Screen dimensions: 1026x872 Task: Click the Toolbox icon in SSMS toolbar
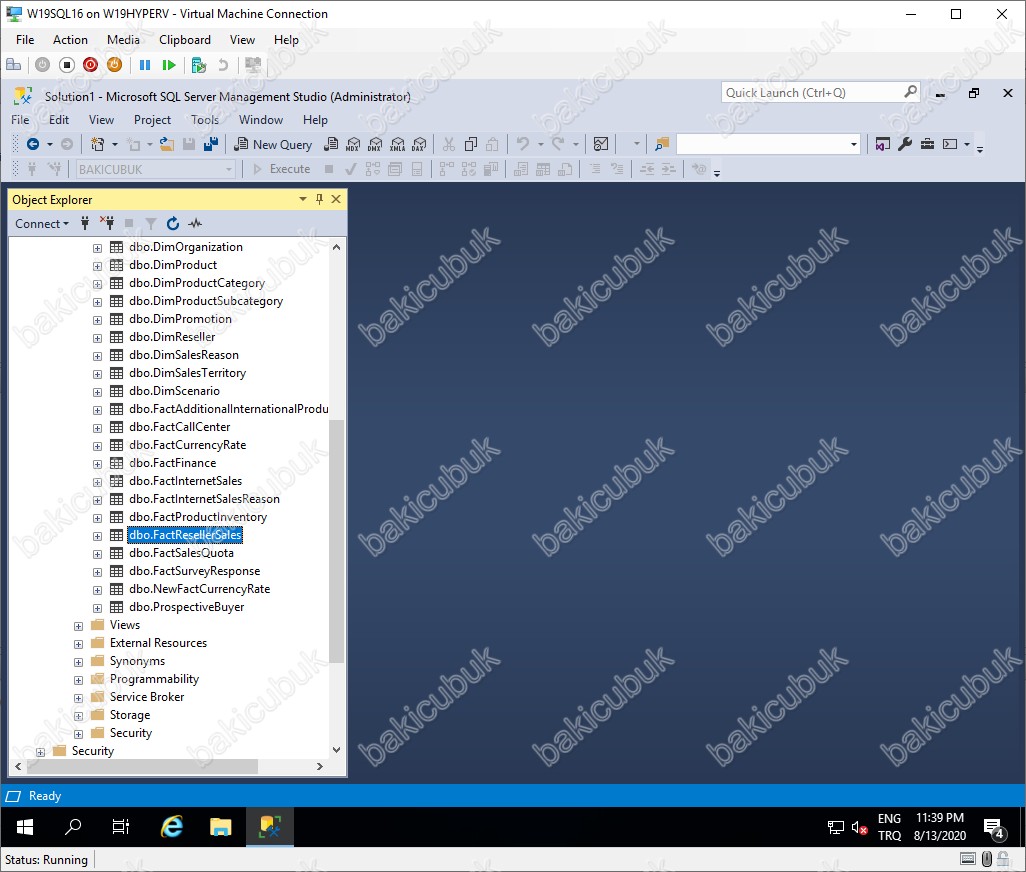pos(927,145)
